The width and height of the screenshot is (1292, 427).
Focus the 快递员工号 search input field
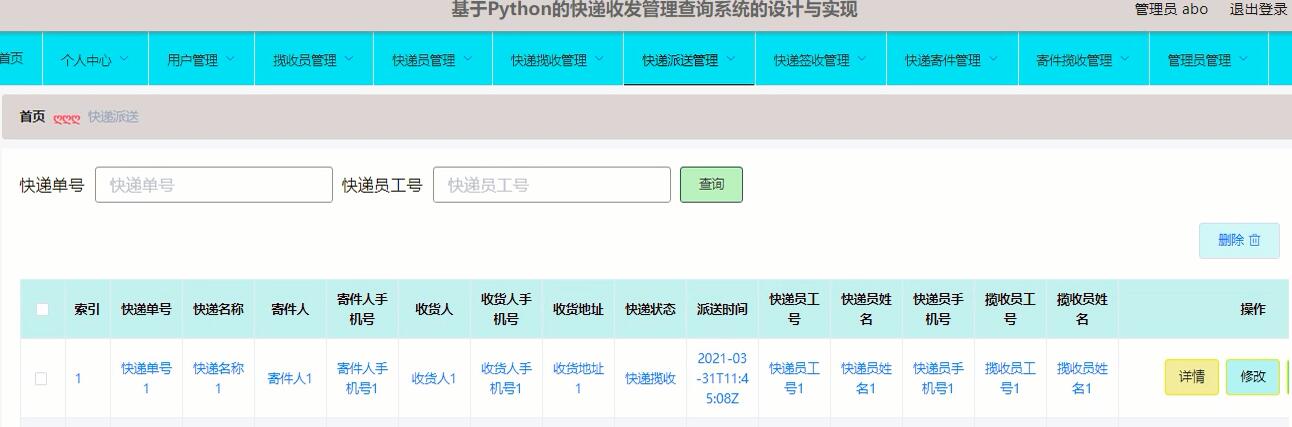551,185
